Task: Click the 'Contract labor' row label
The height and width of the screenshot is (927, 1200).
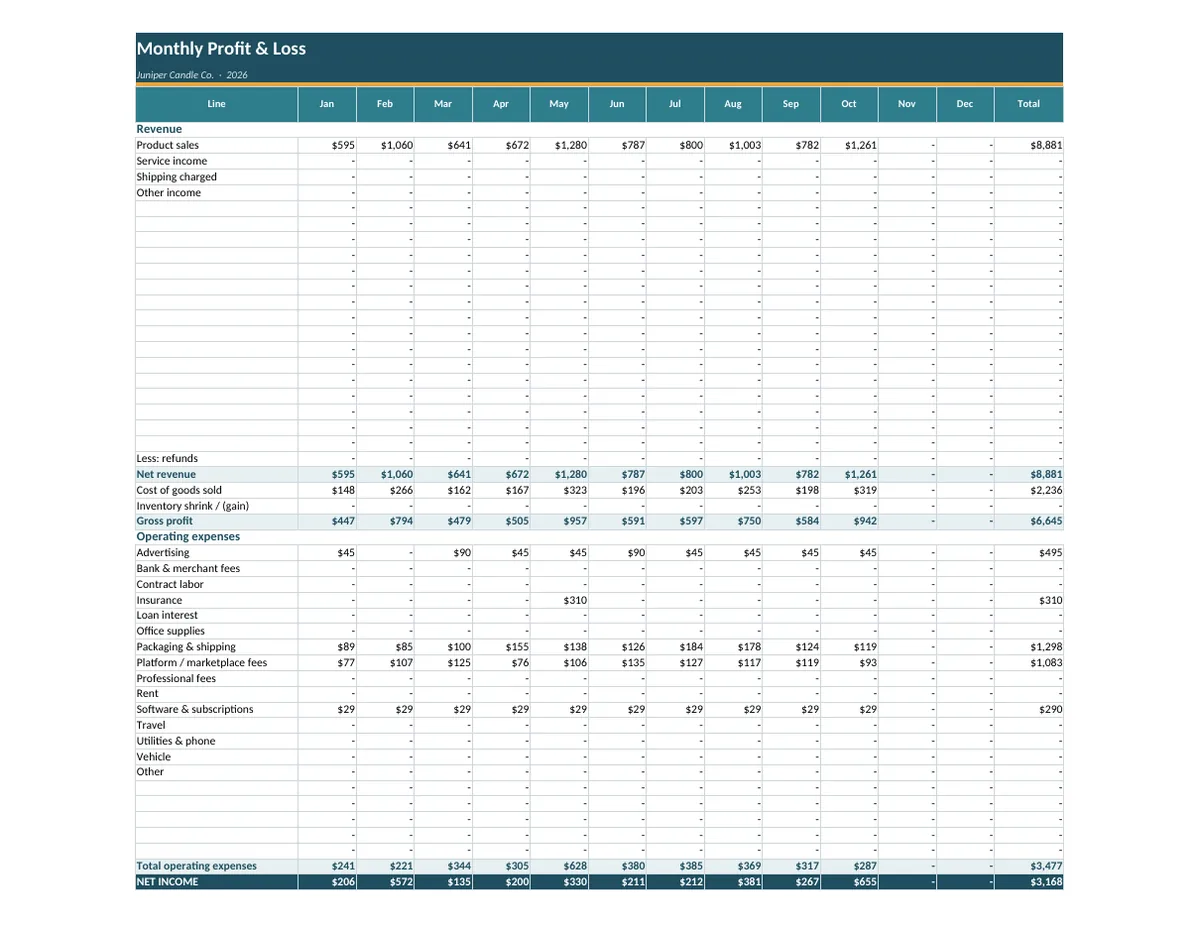Action: [x=170, y=584]
